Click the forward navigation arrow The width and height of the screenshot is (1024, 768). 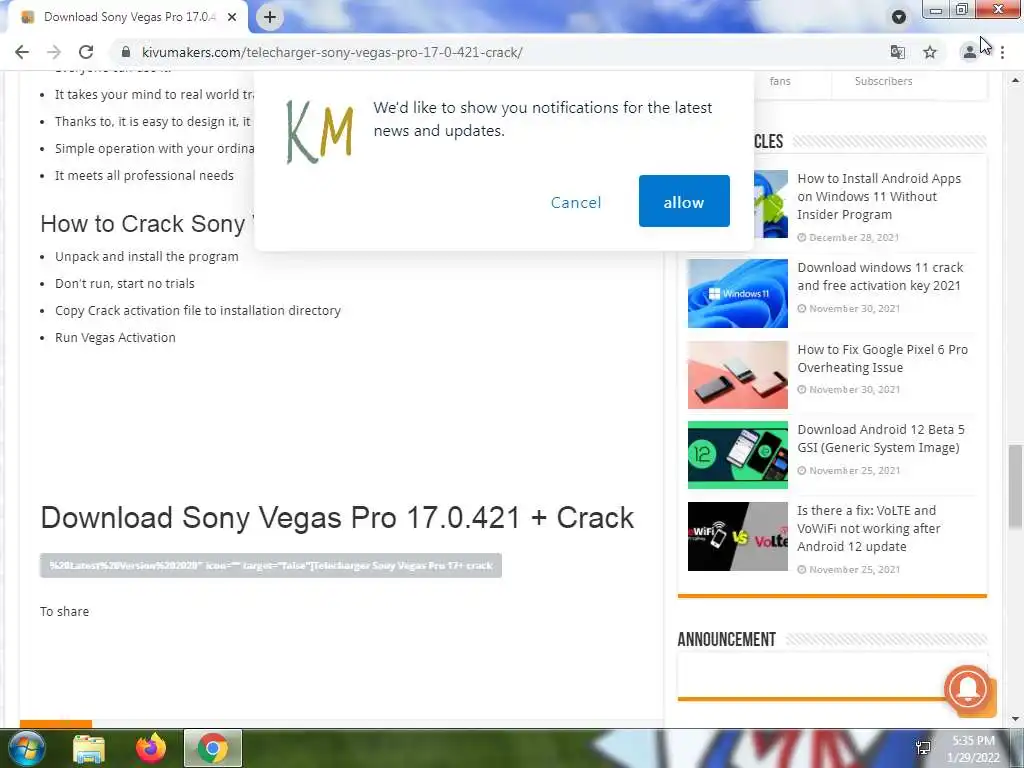click(54, 52)
